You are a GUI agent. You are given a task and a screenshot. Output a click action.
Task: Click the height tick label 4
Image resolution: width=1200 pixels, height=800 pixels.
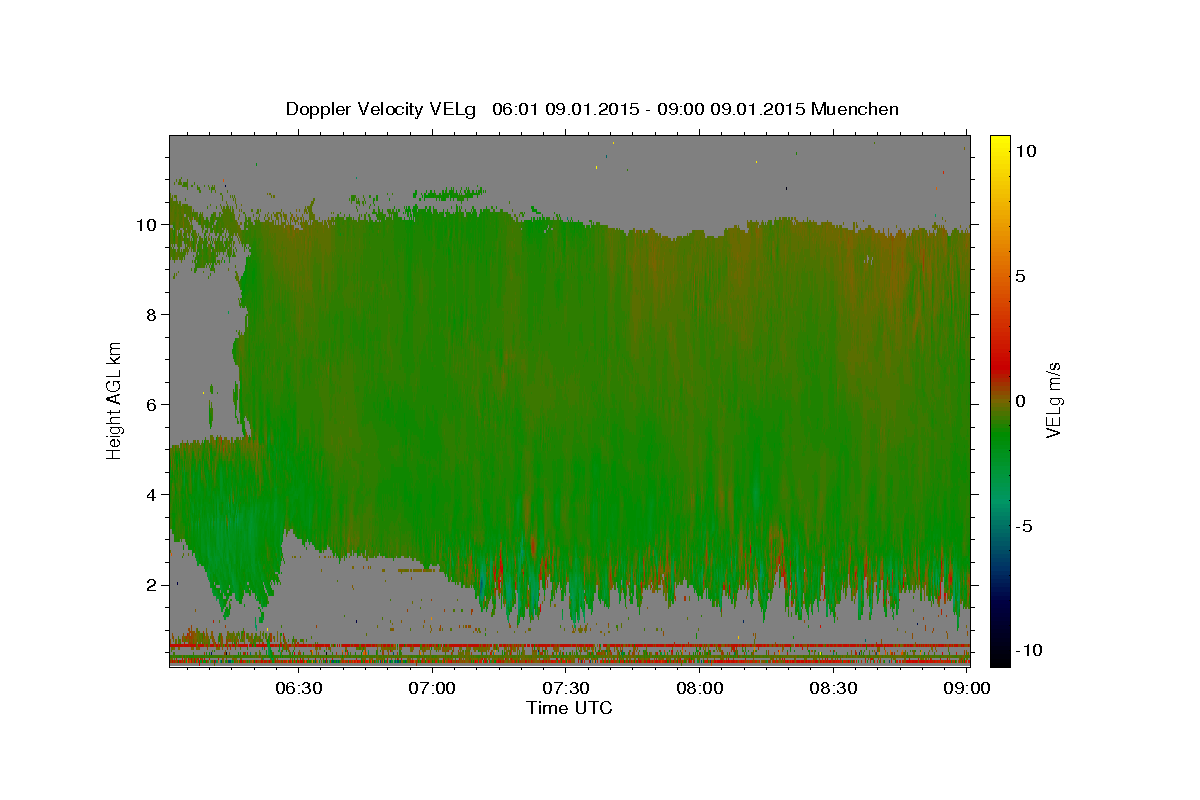(154, 495)
